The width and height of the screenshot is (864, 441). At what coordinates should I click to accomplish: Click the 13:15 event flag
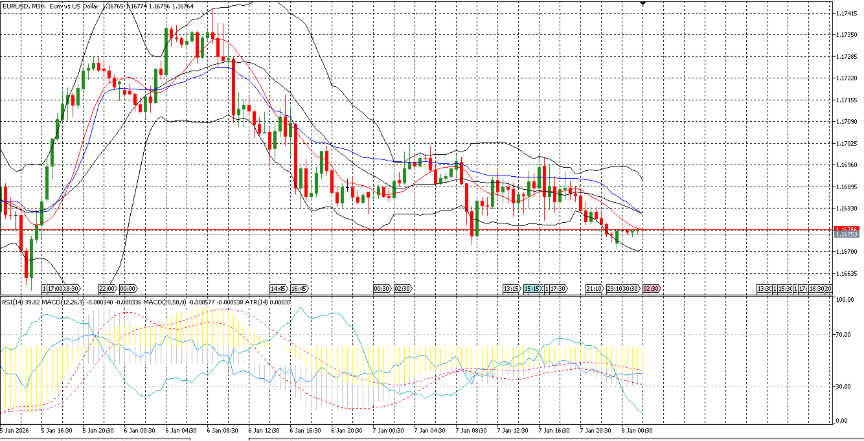point(511,288)
